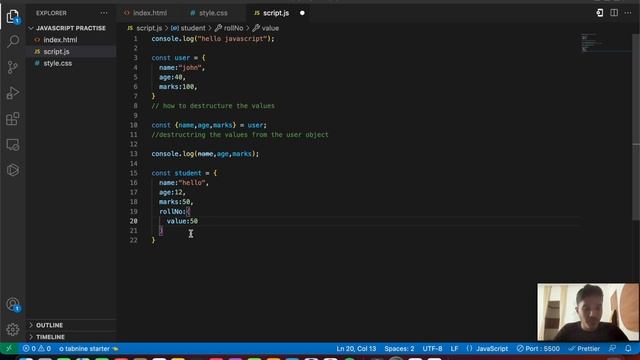Viewport: 640px width, 360px height.
Task: Expand the OUTLINE section
Action: [49, 325]
